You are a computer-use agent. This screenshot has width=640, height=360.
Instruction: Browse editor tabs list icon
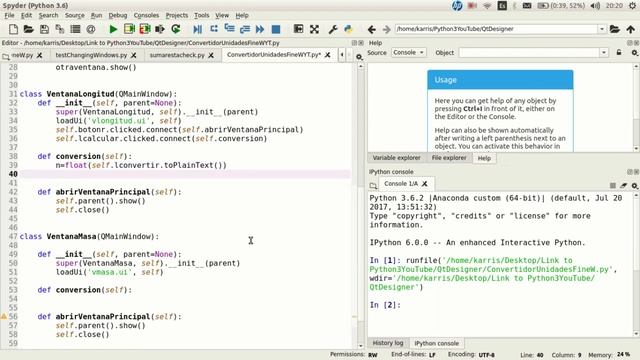pyautogui.click(x=6, y=57)
